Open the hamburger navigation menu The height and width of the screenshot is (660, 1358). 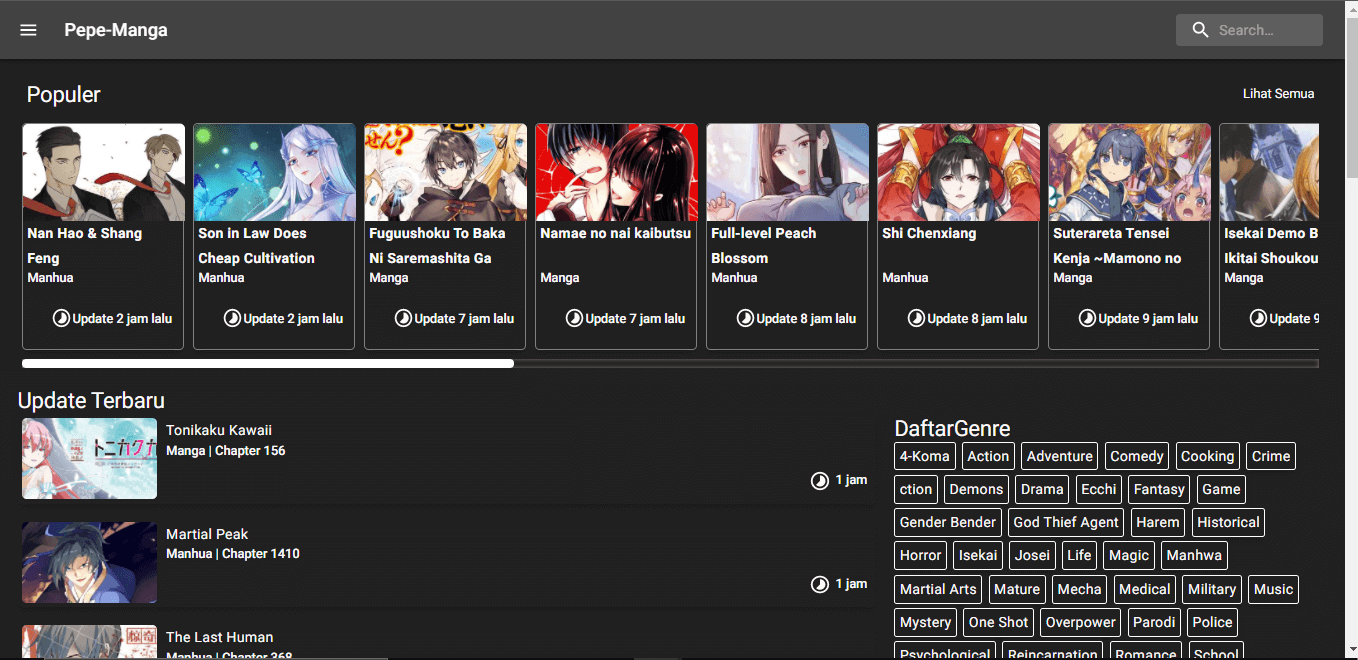click(x=28, y=30)
